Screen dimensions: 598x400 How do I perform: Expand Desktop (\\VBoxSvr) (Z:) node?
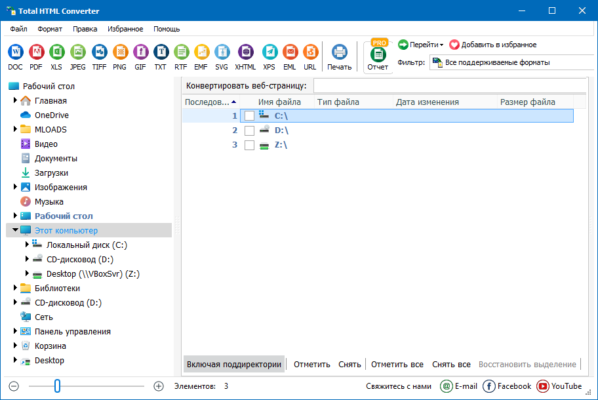[27, 273]
